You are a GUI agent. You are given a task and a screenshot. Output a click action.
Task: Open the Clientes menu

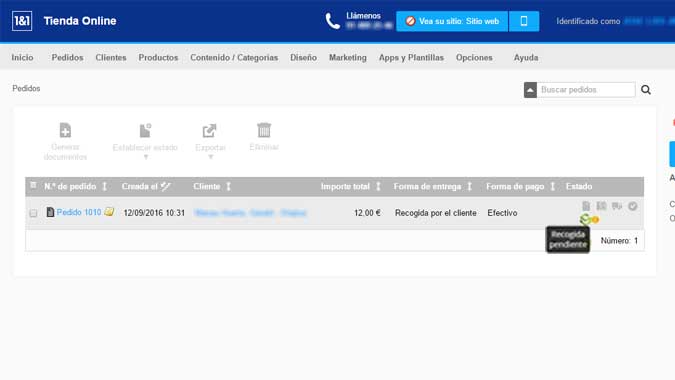click(x=111, y=57)
